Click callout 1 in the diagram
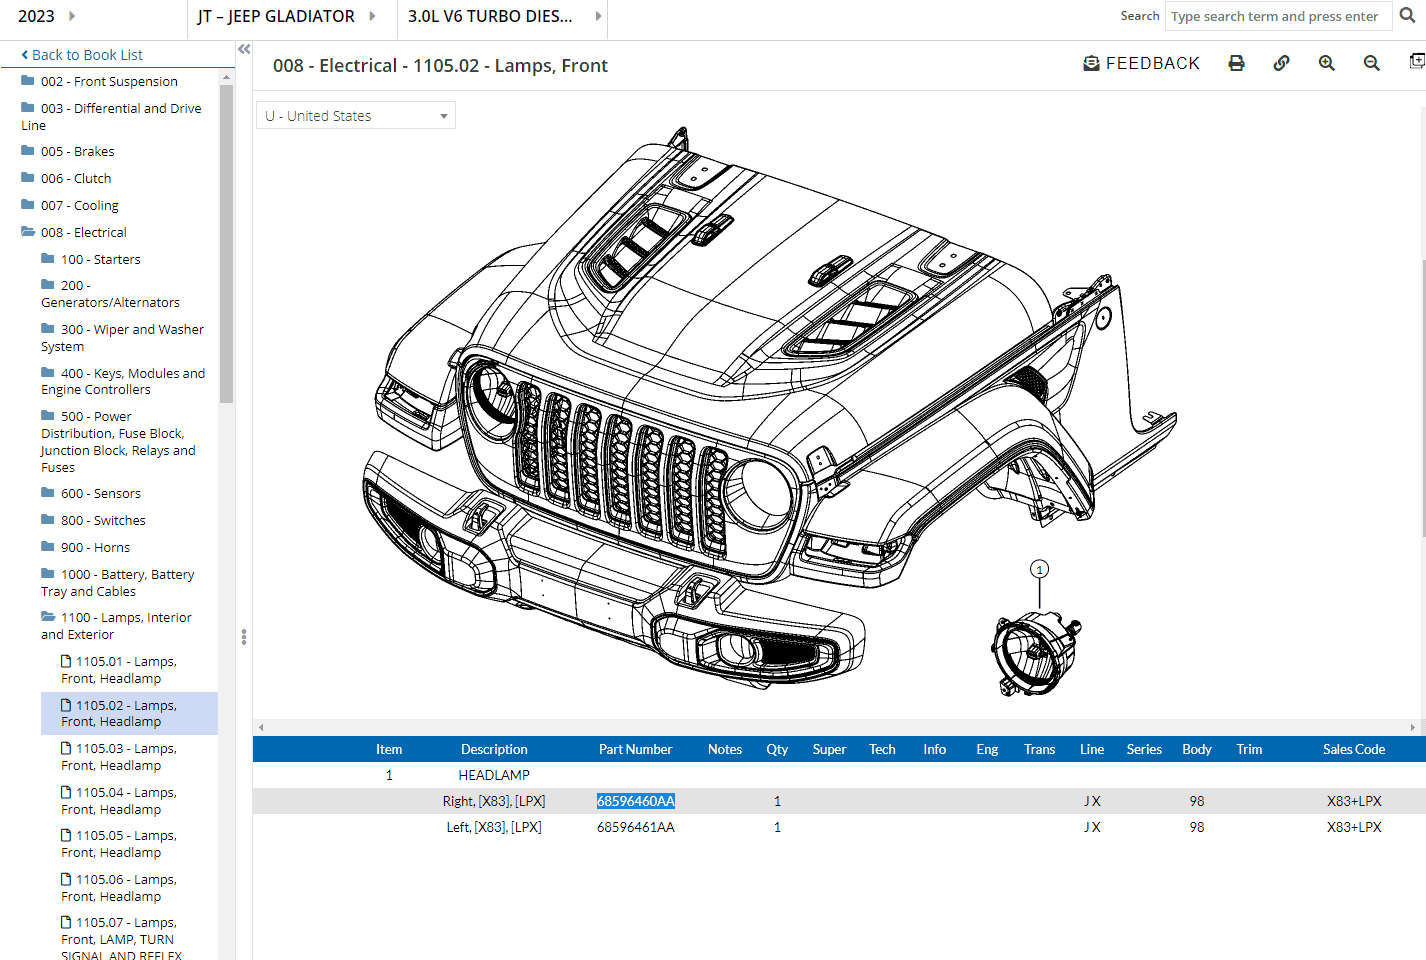The image size is (1426, 960). [1039, 569]
